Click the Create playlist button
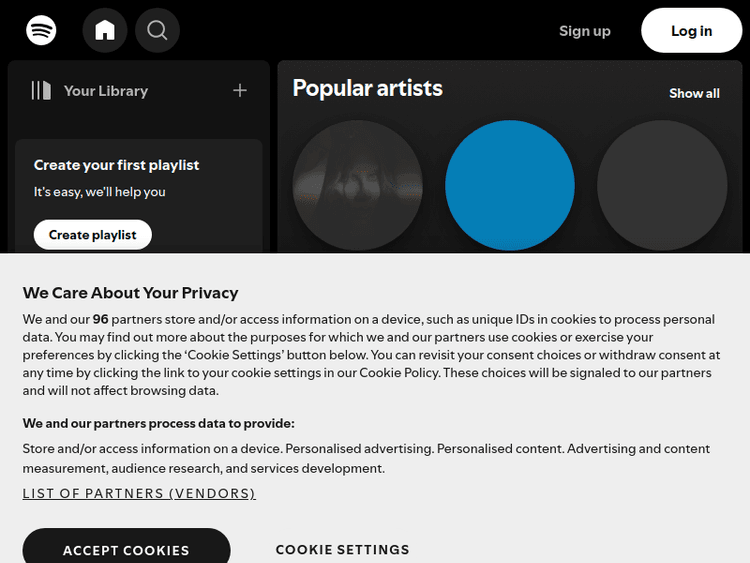Image resolution: width=750 pixels, height=563 pixels. [x=93, y=235]
